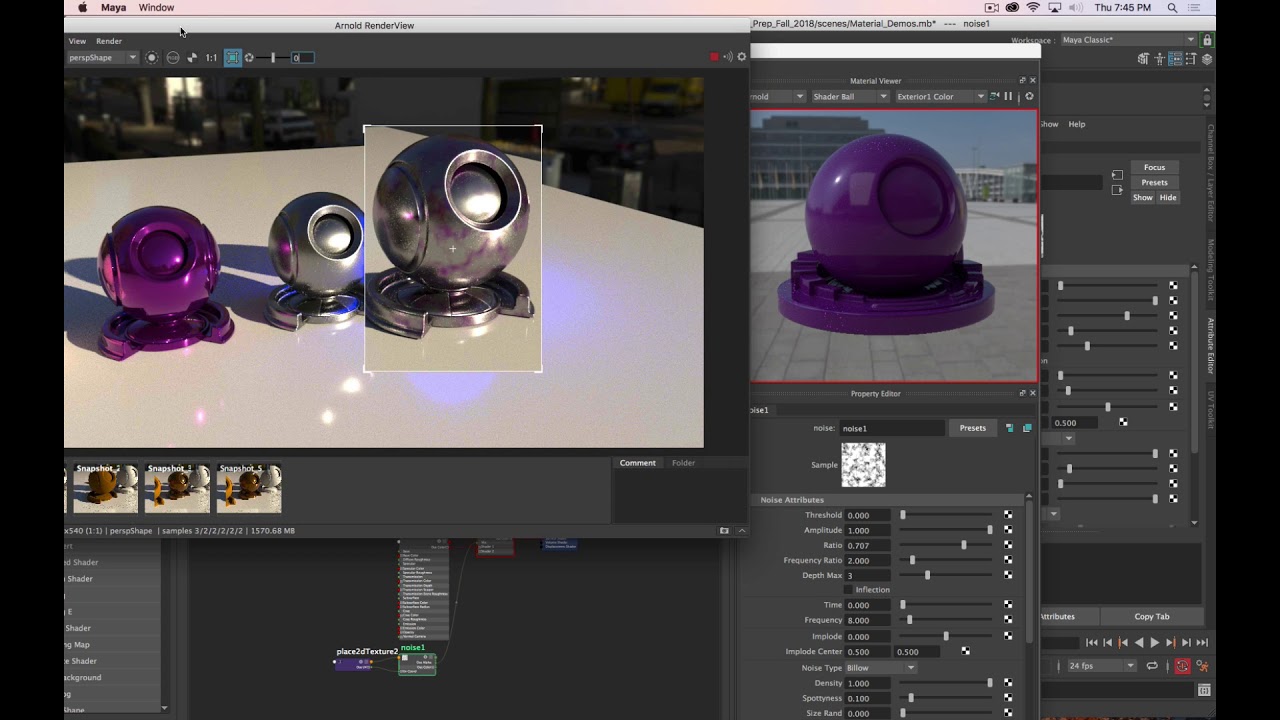This screenshot has height=720, width=1280.
Task: Switch to the Folder tab in RenderView
Action: [683, 463]
